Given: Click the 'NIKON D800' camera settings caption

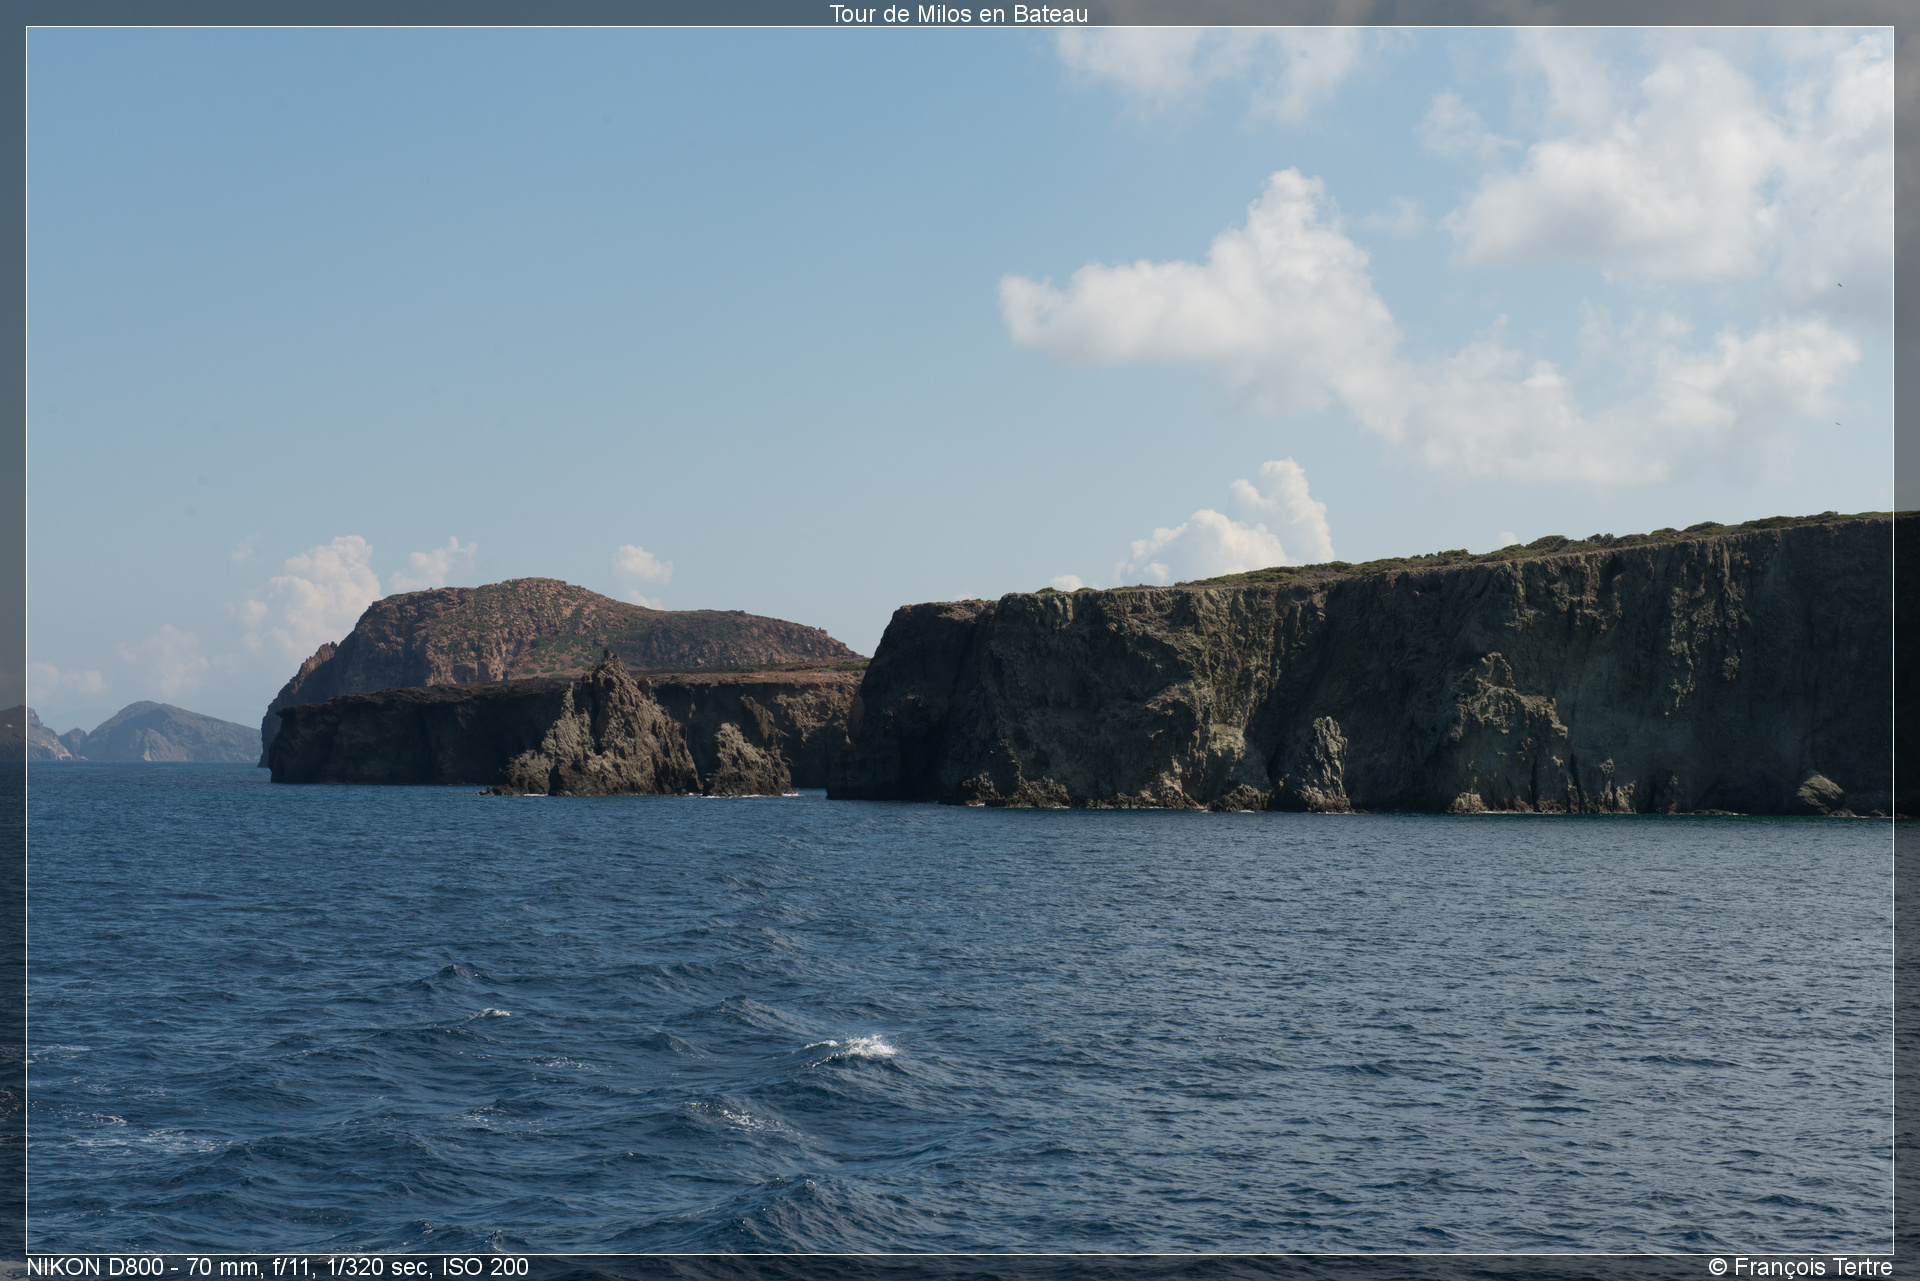Looking at the screenshot, I should point(278,1267).
